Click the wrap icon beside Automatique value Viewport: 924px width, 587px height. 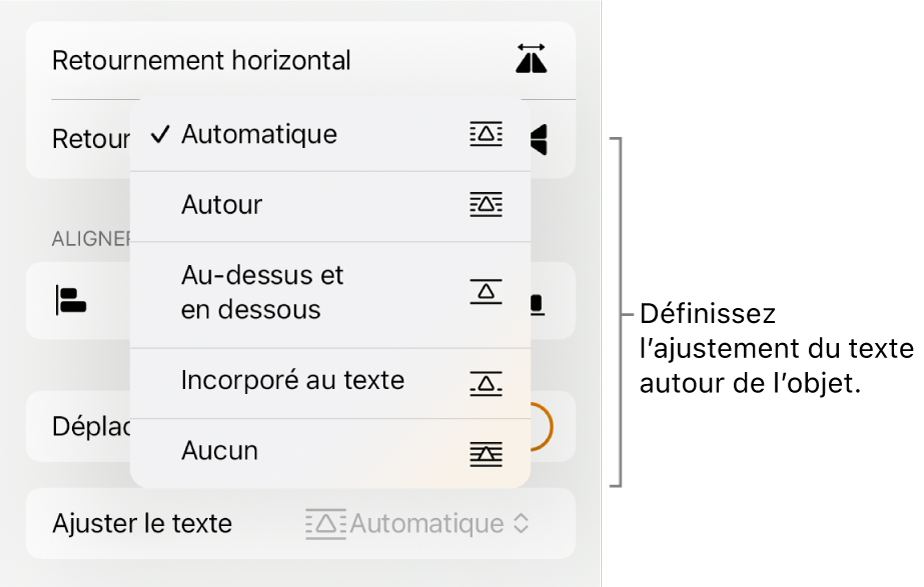325,523
